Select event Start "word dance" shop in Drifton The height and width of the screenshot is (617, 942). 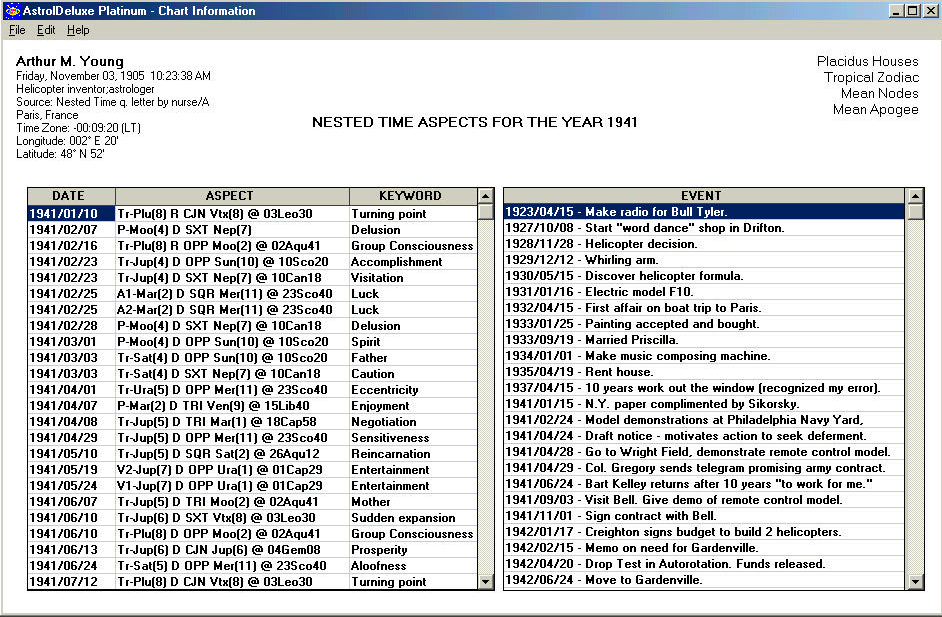(703, 228)
